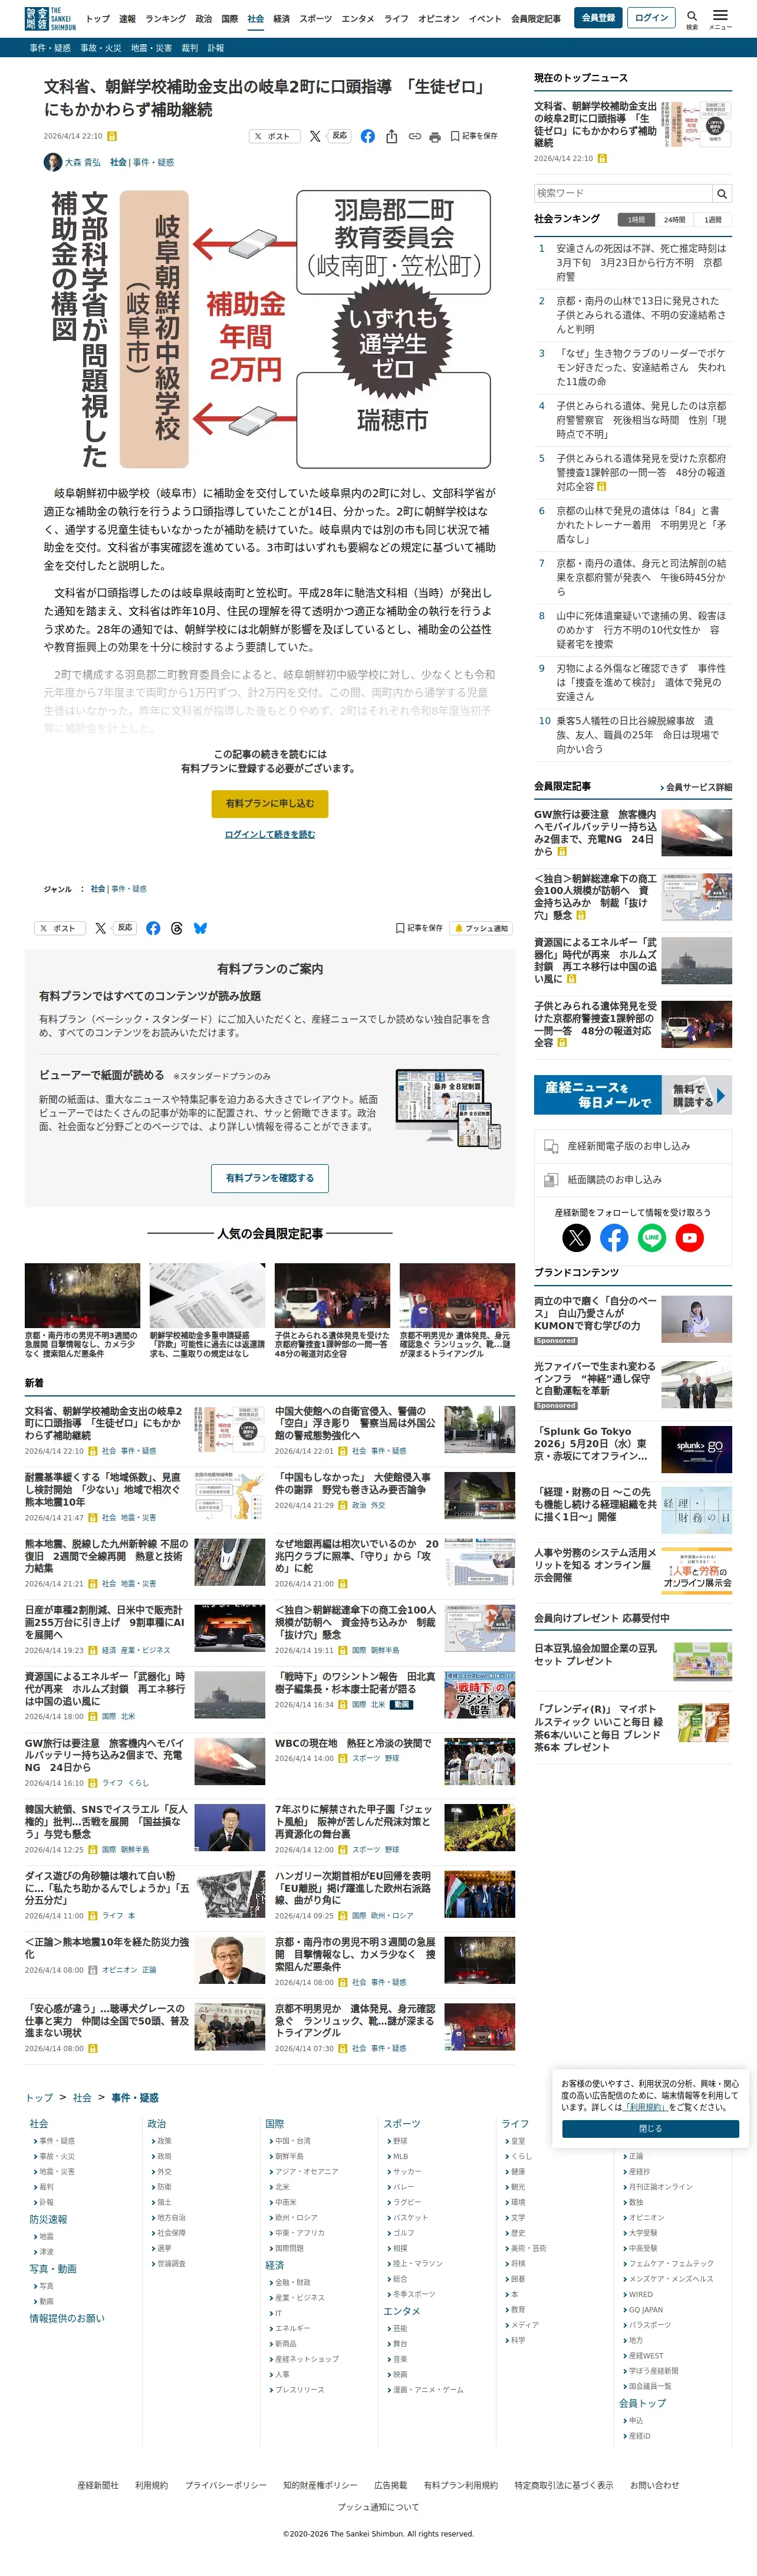Copy the article link with the chain icon

click(x=414, y=136)
